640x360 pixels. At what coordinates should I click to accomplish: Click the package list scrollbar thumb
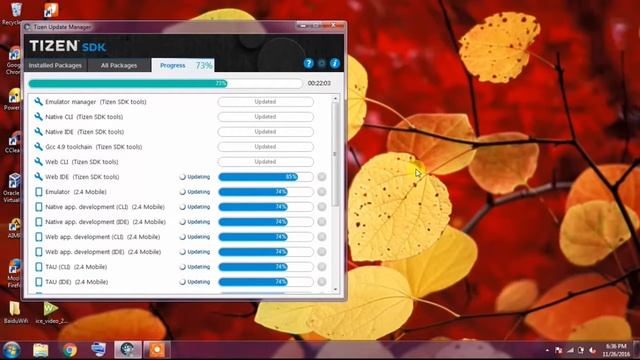[335, 154]
